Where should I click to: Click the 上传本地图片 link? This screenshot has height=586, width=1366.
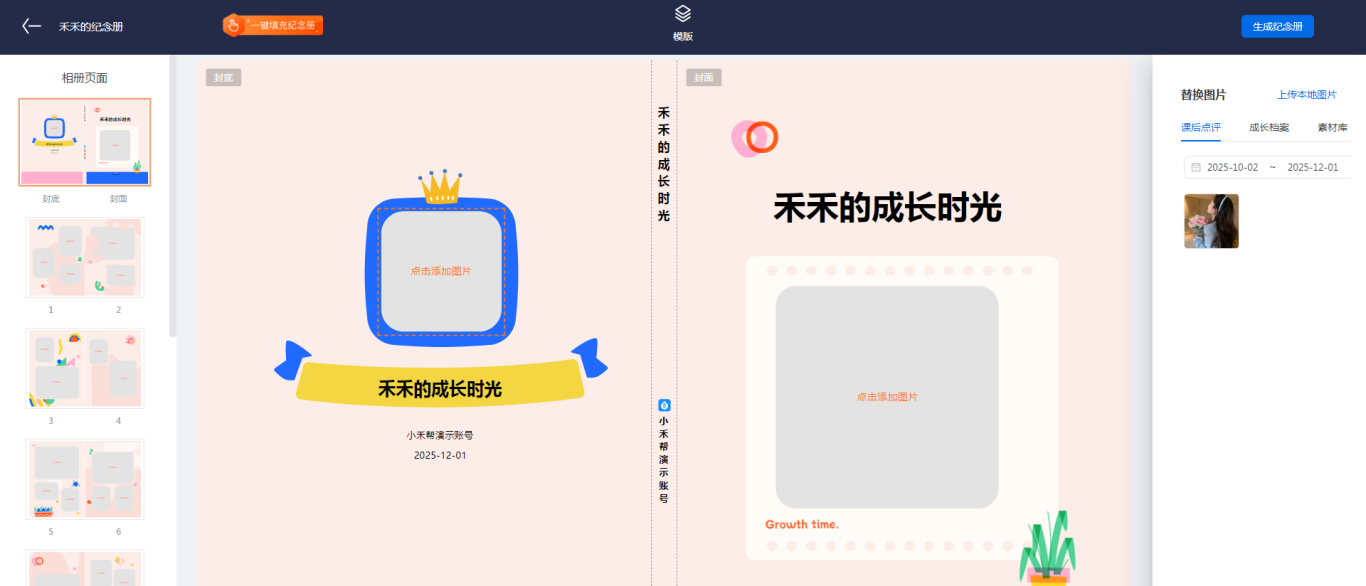pos(1306,95)
